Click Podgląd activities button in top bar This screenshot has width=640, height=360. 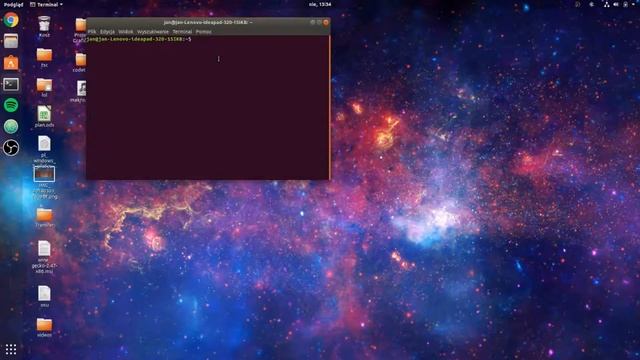[x=13, y=4]
